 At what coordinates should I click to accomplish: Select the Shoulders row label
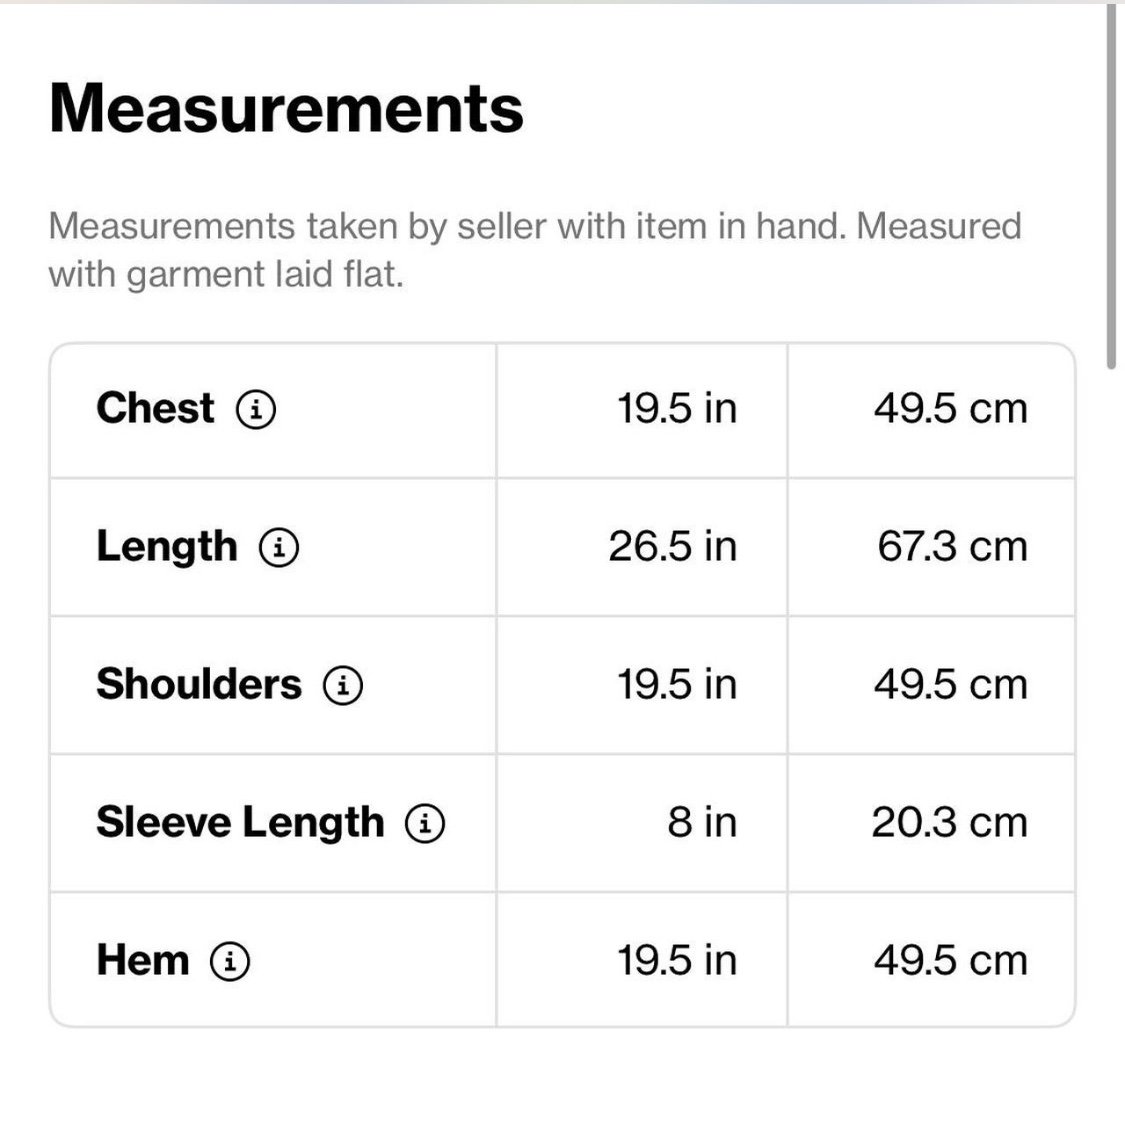[199, 684]
